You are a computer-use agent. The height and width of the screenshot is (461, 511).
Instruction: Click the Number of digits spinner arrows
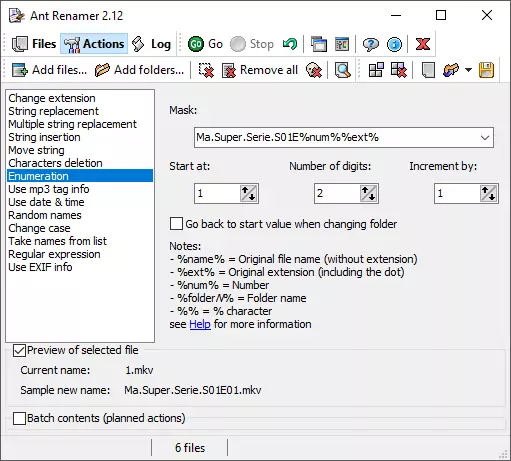click(x=369, y=193)
